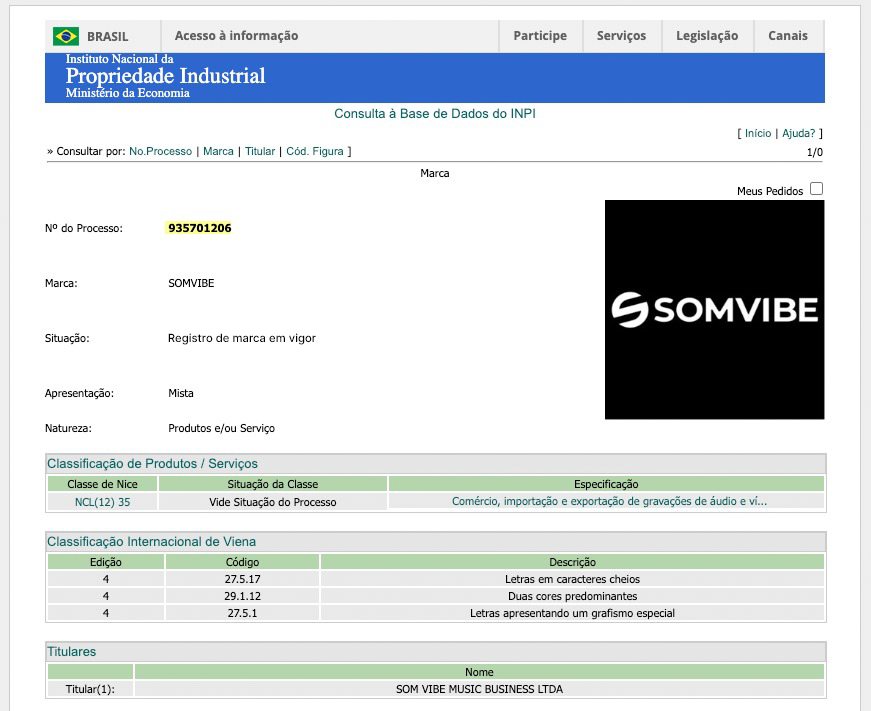Click the Vienna code 29.1.12 cell
Viewport: 871px width, 711px height.
242,596
